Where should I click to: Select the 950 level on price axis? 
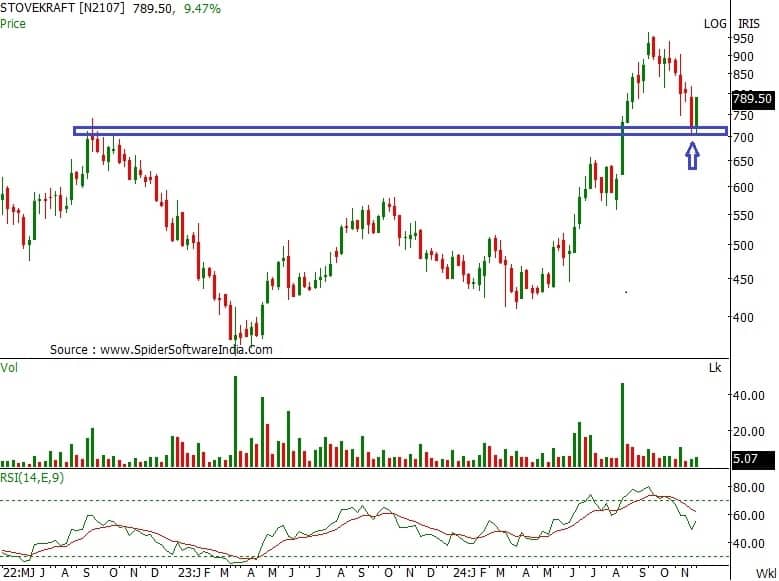pyautogui.click(x=743, y=39)
